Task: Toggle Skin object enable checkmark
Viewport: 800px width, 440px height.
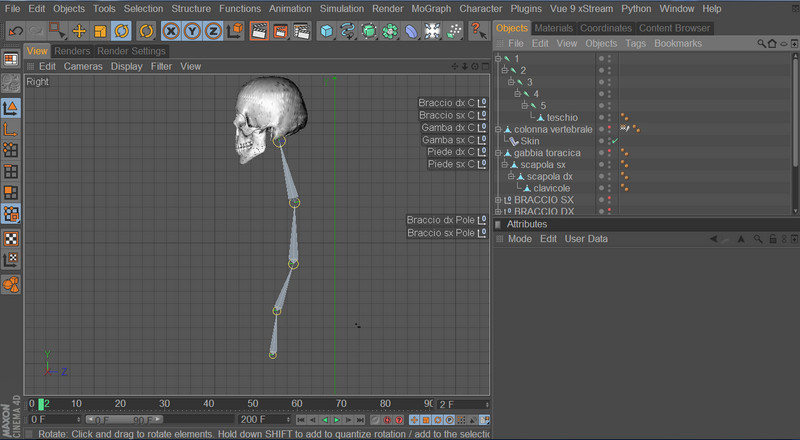Action: [x=615, y=141]
